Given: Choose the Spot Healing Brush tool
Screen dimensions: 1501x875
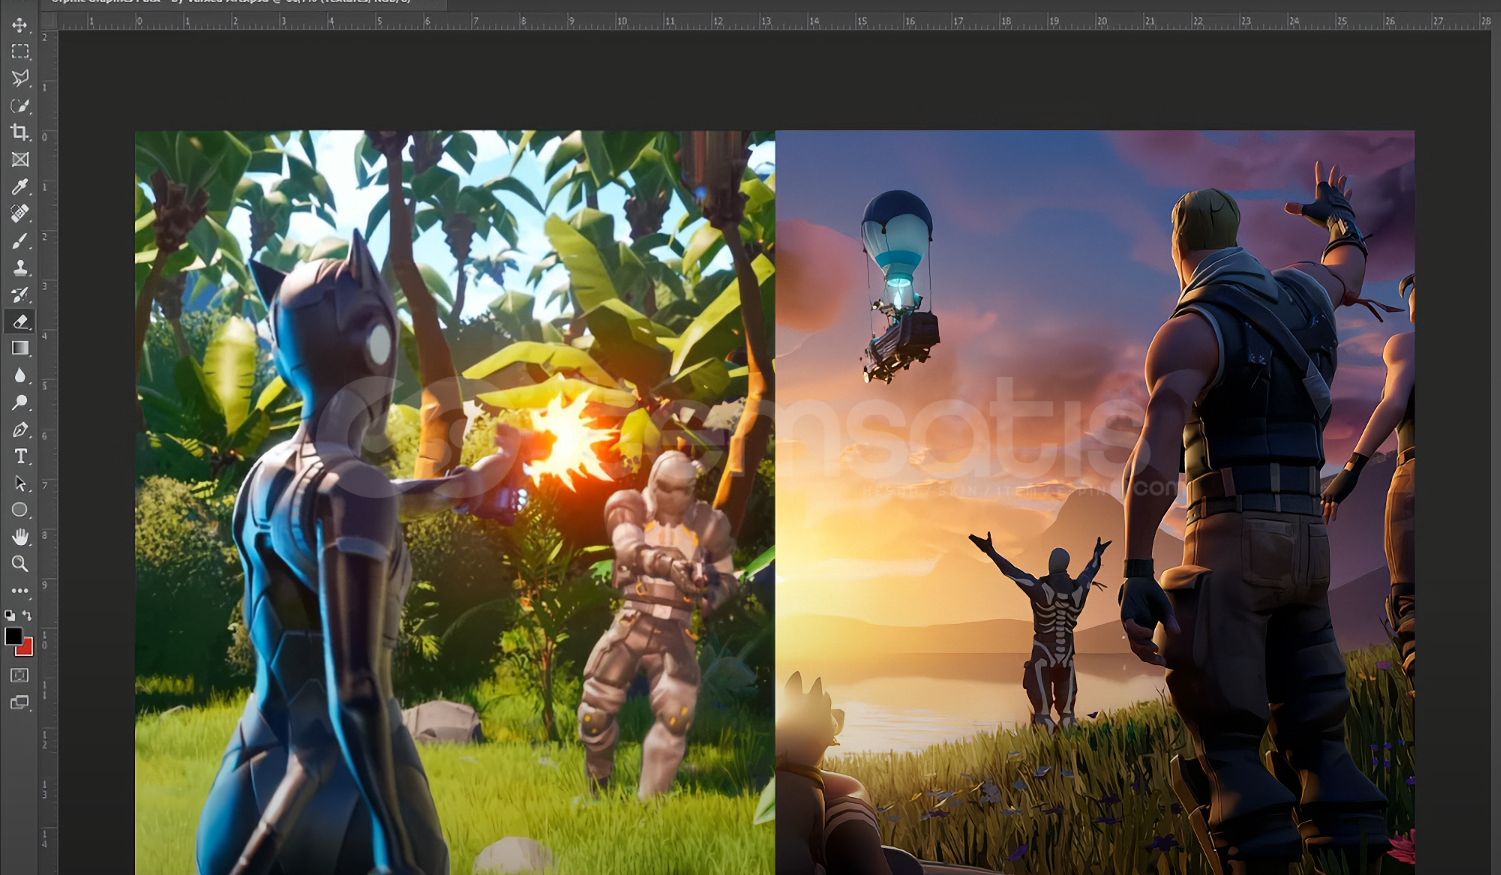Looking at the screenshot, I should click(20, 213).
